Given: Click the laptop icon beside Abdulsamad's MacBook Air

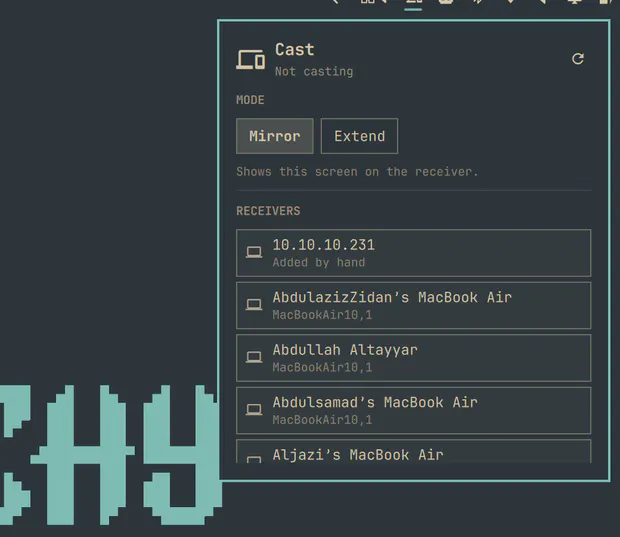Looking at the screenshot, I should tap(254, 410).
